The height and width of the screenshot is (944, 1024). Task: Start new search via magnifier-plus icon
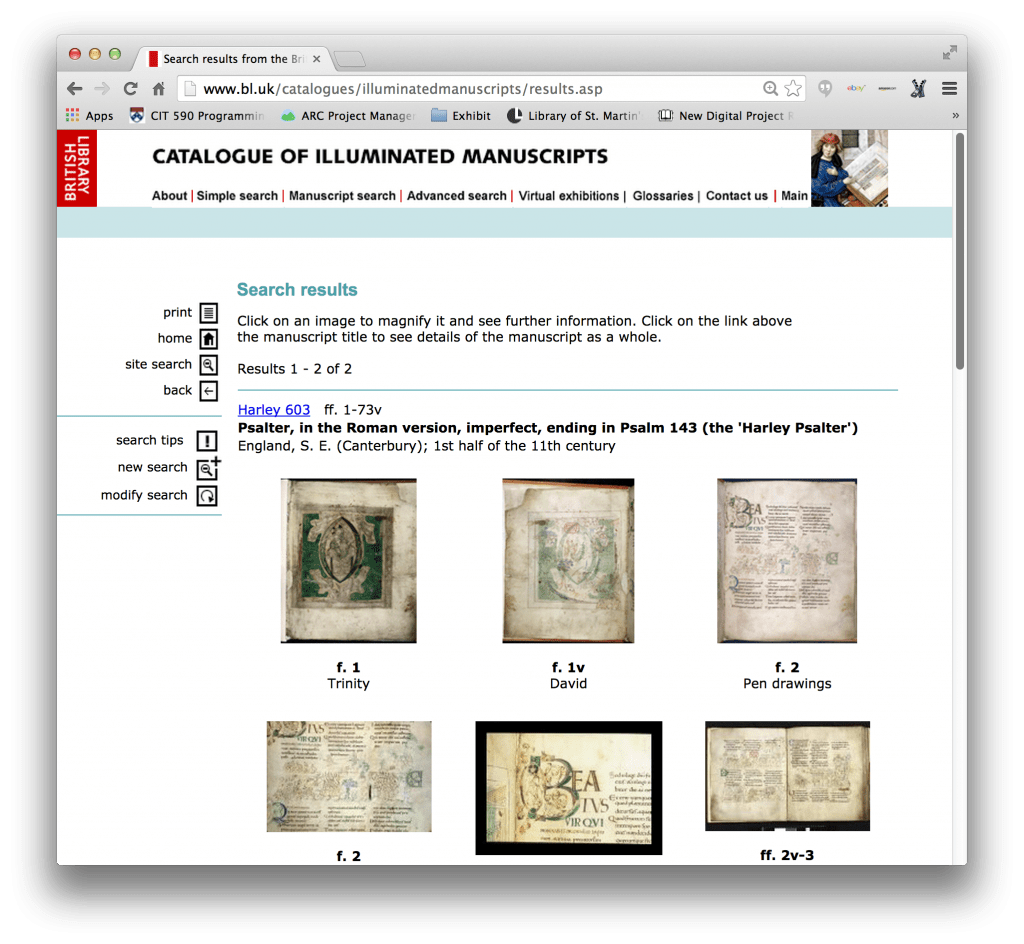(208, 468)
